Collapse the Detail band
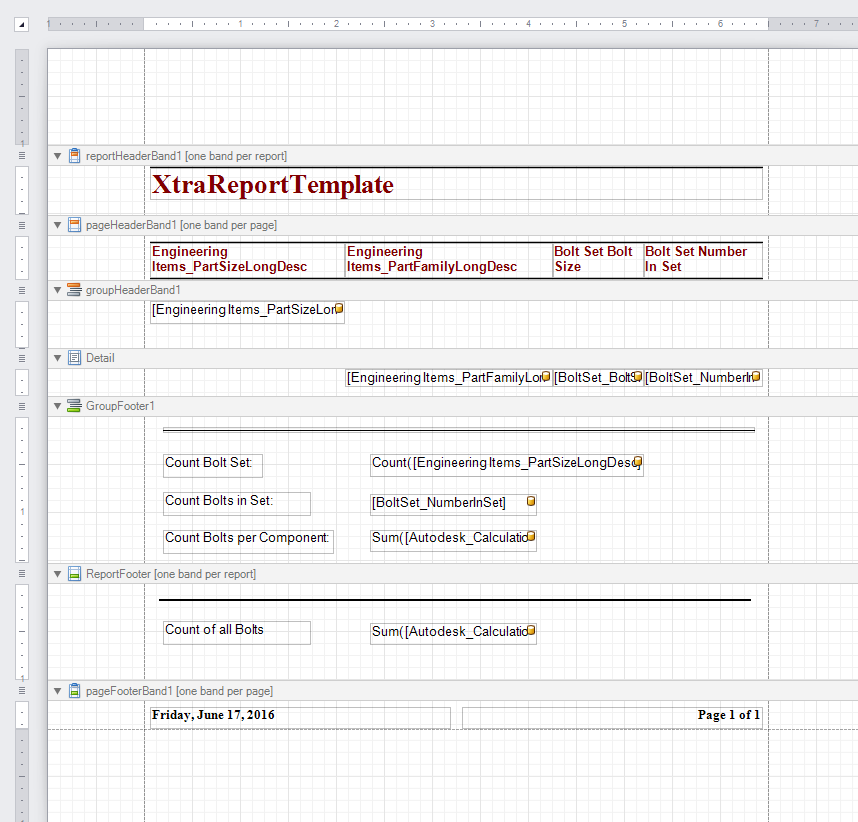The width and height of the screenshot is (858, 822). tap(57, 357)
